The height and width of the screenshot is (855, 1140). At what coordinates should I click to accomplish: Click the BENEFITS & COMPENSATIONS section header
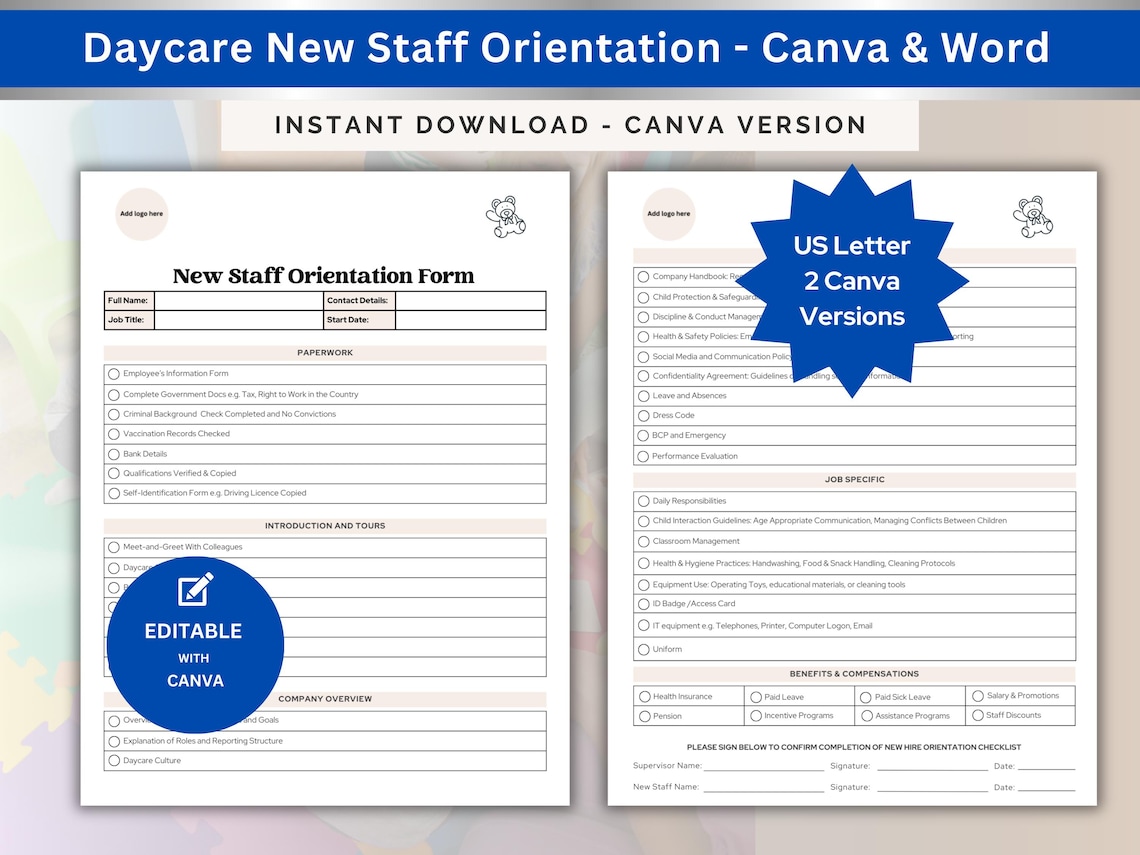pyautogui.click(x=854, y=673)
